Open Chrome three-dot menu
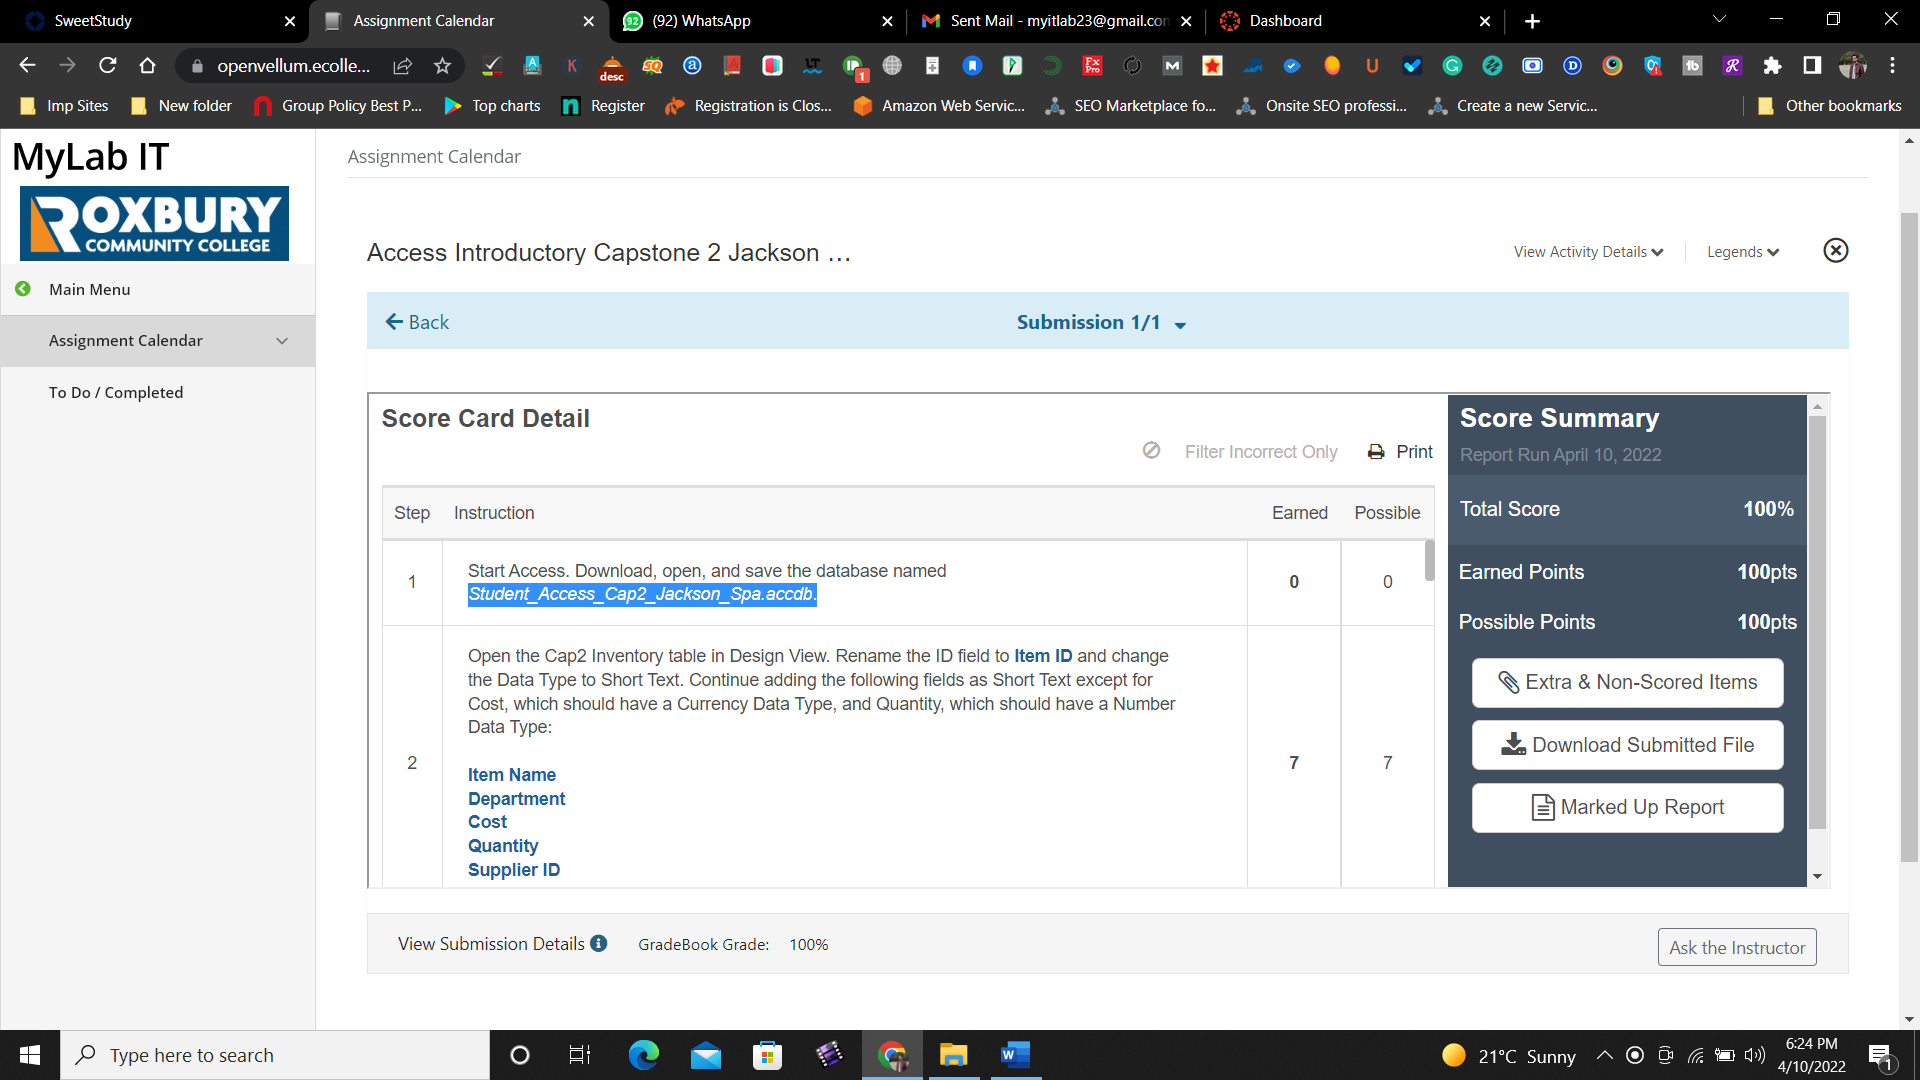The width and height of the screenshot is (1920, 1080). point(1892,66)
